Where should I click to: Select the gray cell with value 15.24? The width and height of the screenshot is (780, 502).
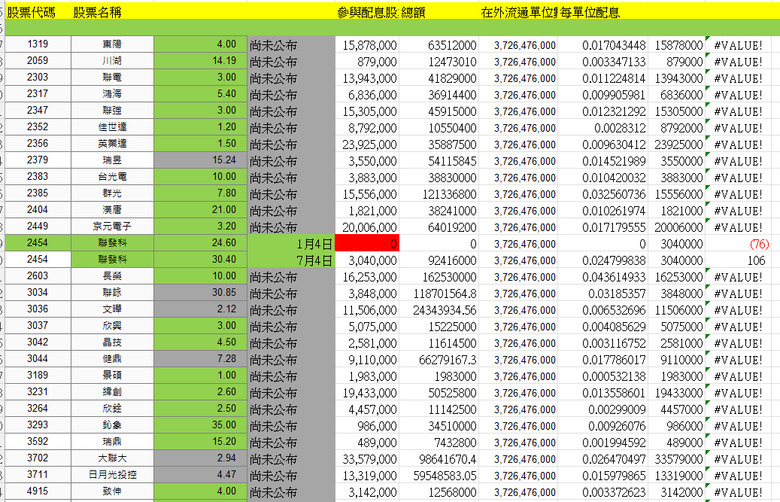click(x=200, y=160)
